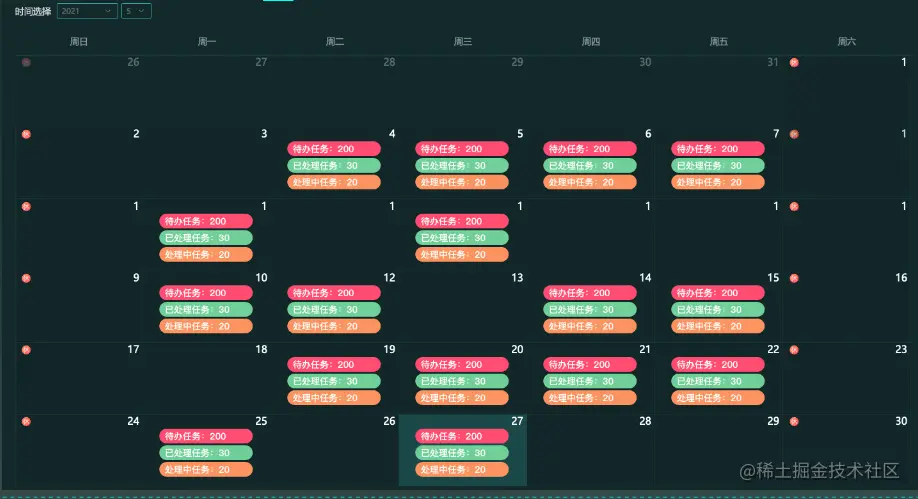Viewport: 918px width, 499px height.
Task: Select date number 17
Action: (x=133, y=350)
